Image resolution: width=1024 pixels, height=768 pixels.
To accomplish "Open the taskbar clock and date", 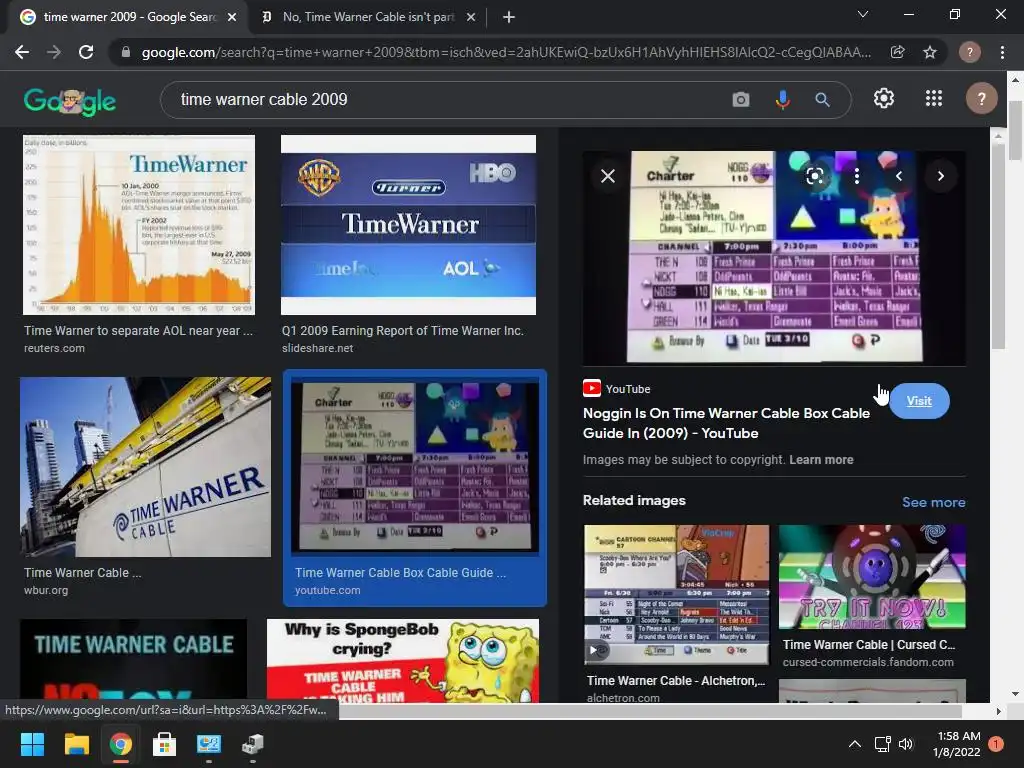I will click(957, 744).
